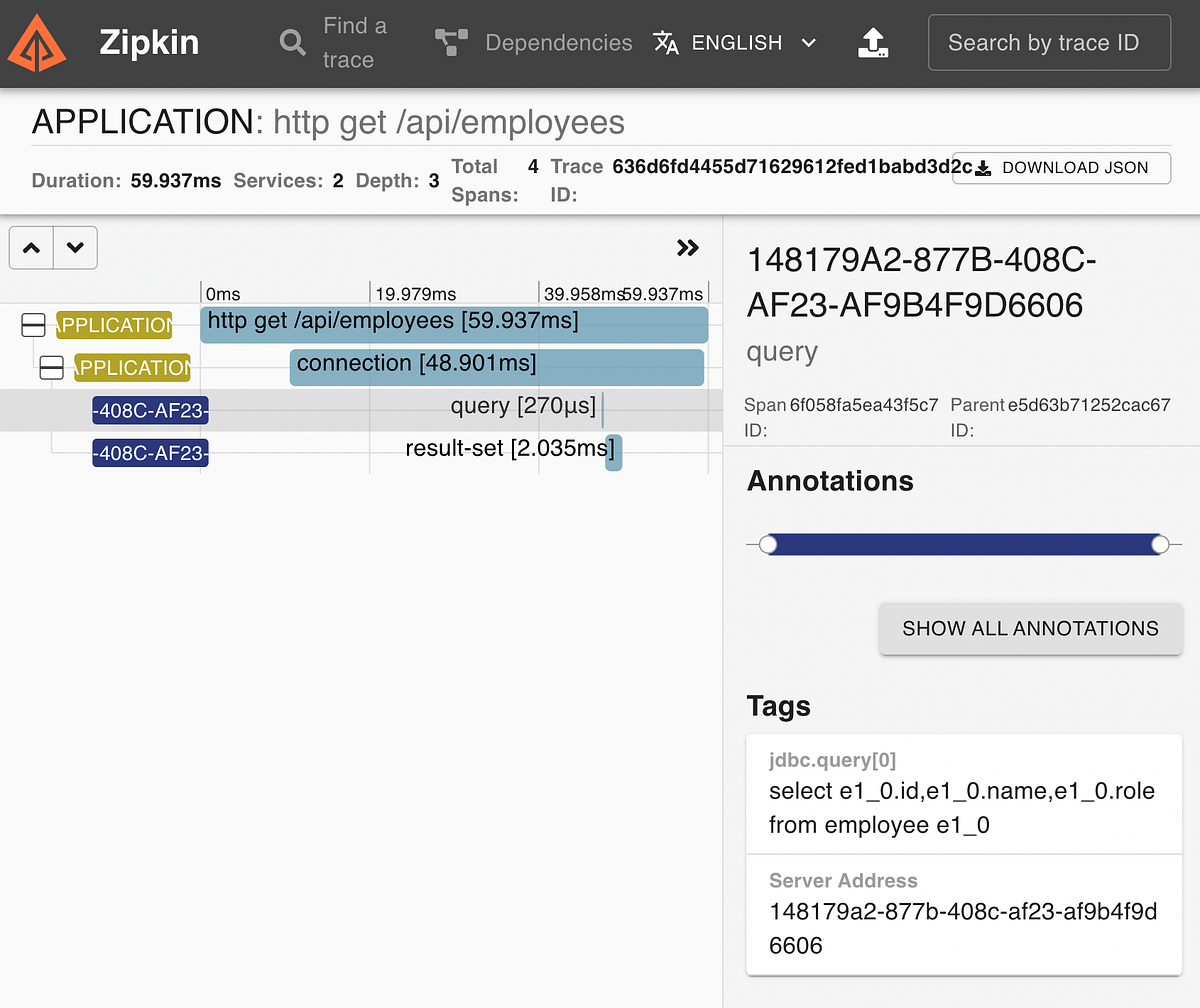
Task: Click the Search by trace ID field
Action: tap(1049, 42)
